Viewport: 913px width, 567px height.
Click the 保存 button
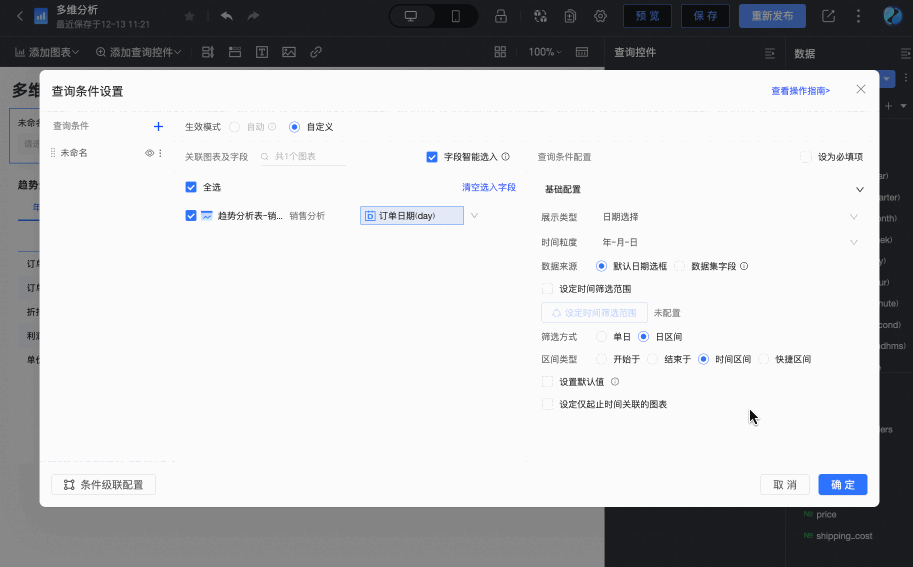(705, 16)
